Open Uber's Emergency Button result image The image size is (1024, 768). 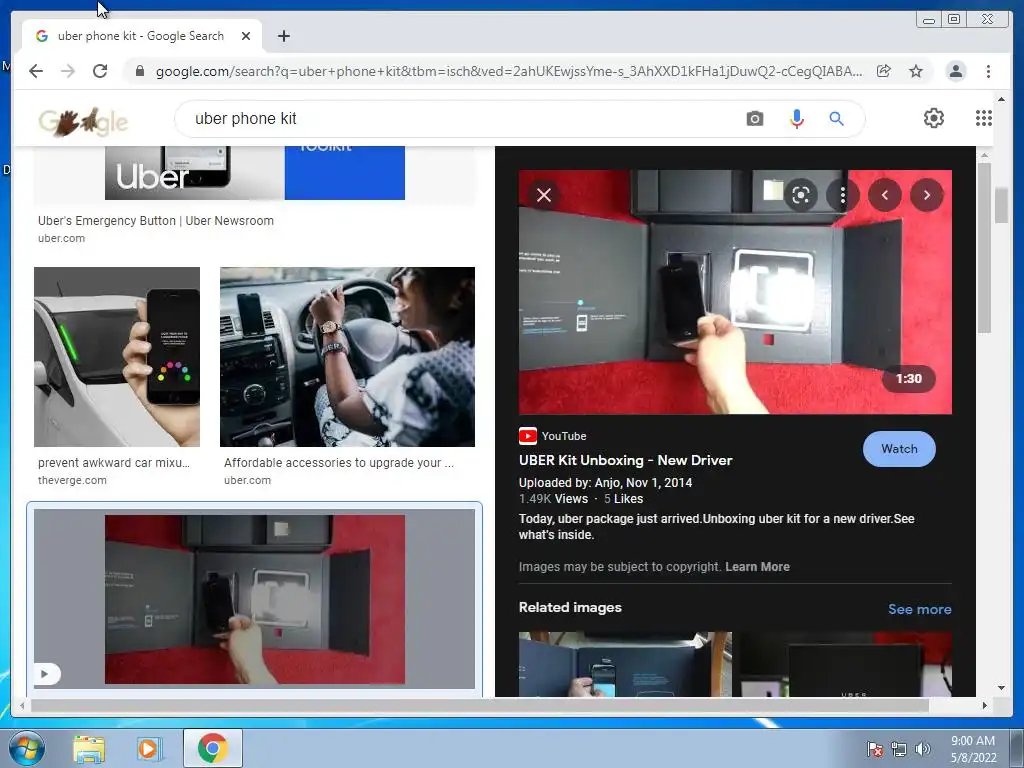pos(255,173)
